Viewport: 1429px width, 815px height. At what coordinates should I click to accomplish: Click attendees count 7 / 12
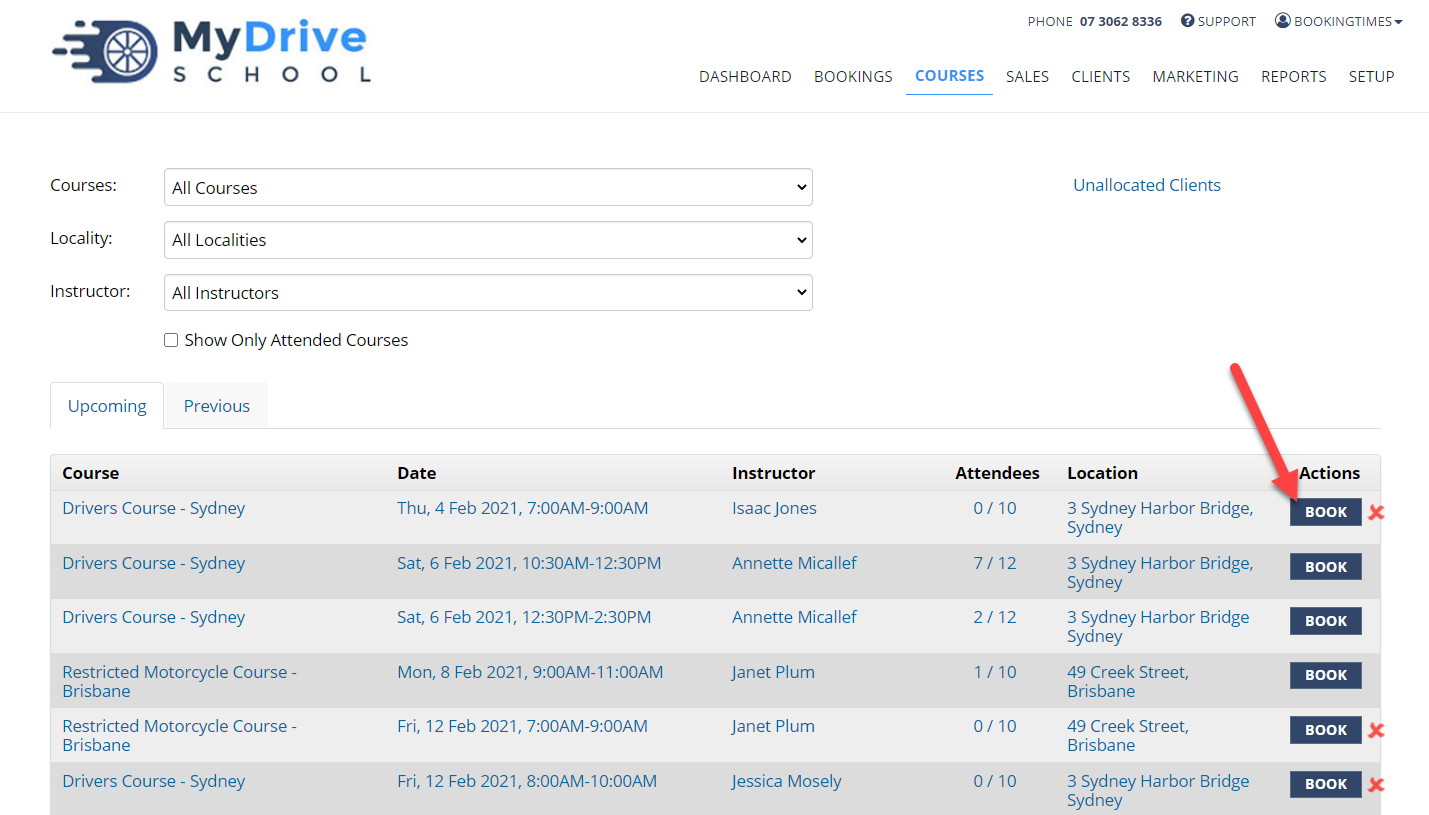click(x=994, y=563)
